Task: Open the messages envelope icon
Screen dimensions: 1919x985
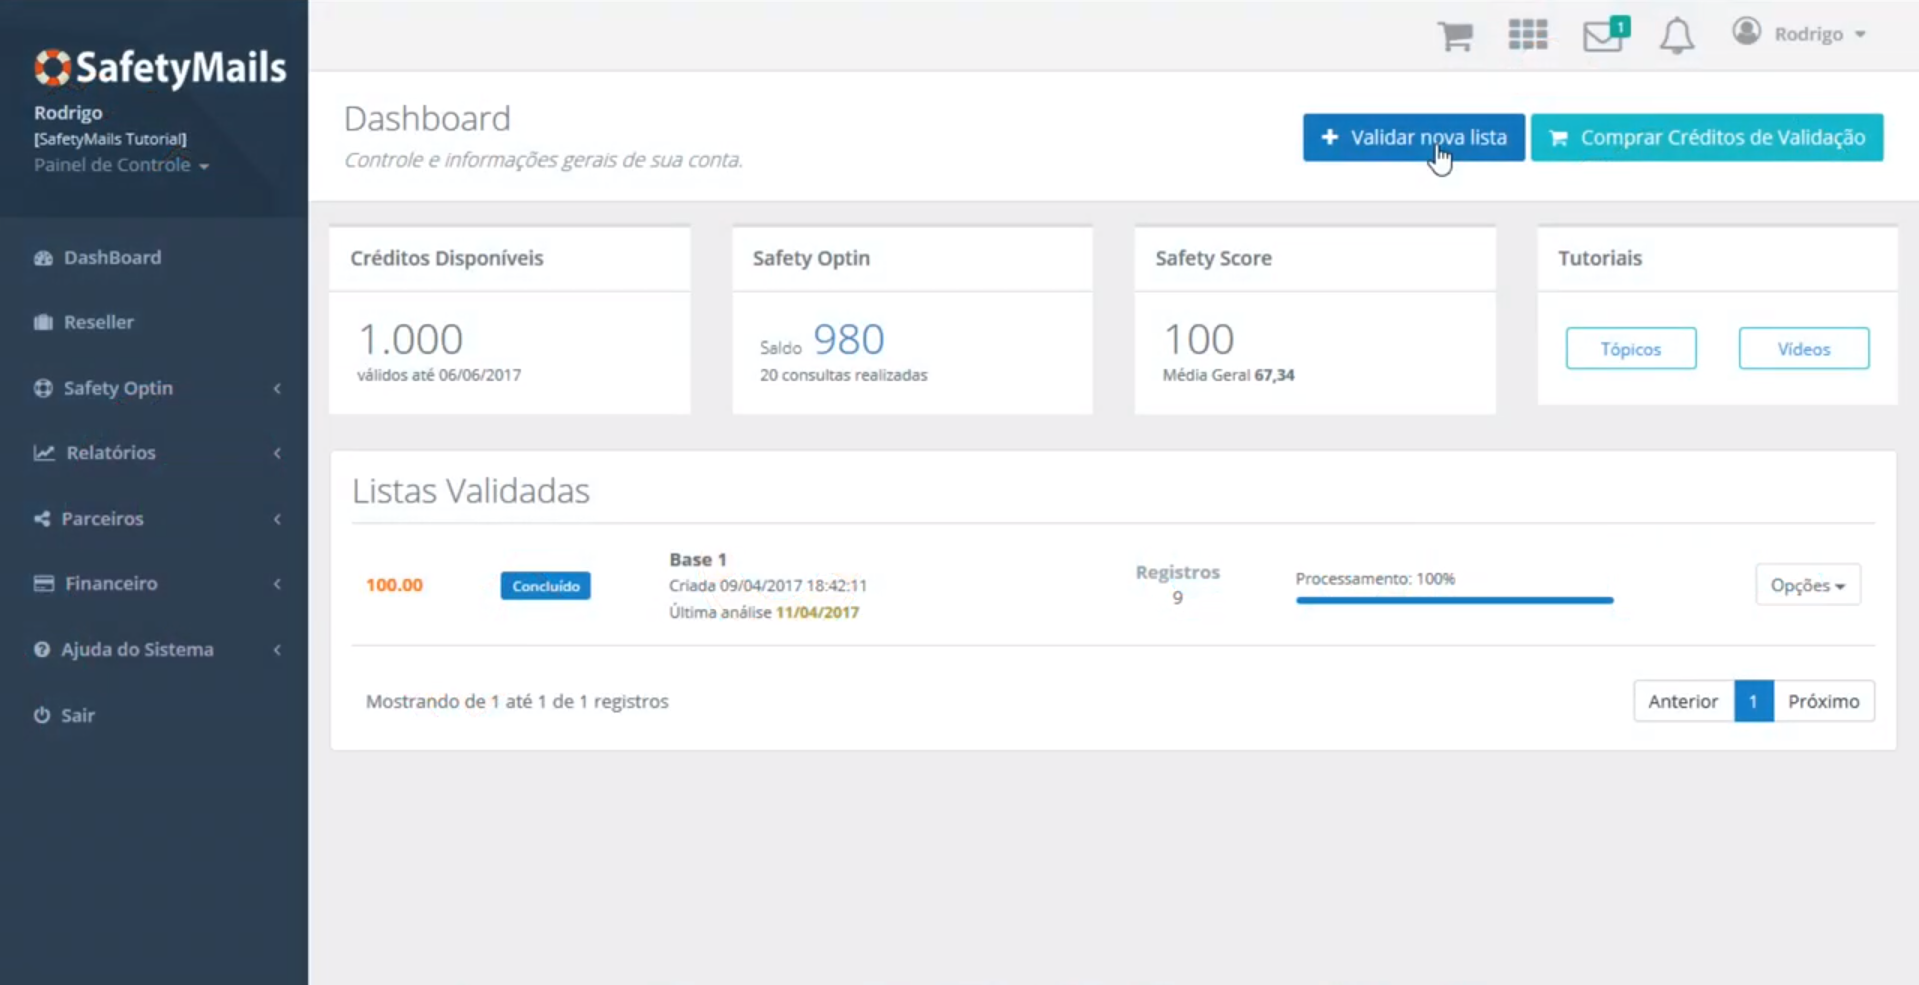Action: pyautogui.click(x=1602, y=37)
